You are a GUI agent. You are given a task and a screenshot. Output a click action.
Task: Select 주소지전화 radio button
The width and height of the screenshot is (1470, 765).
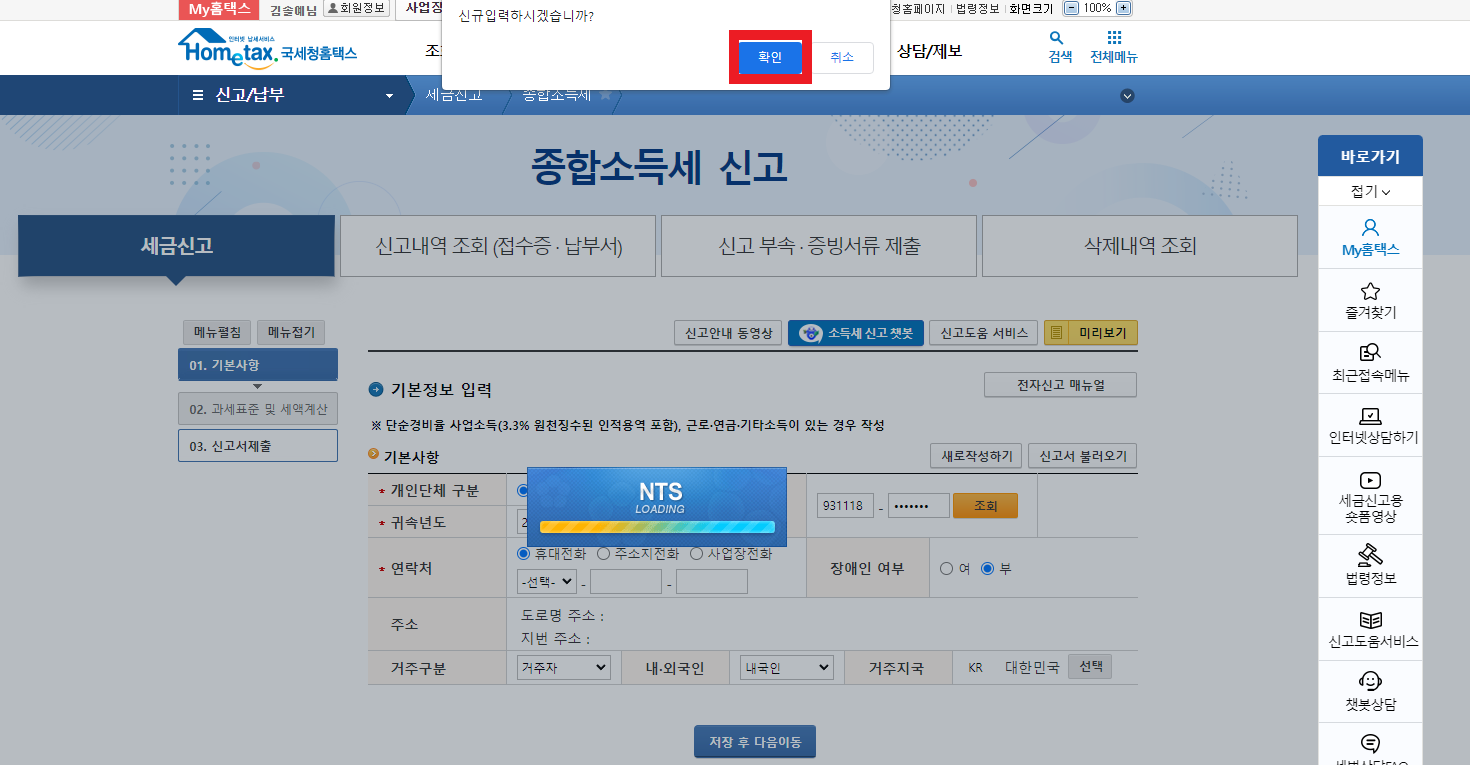603,554
